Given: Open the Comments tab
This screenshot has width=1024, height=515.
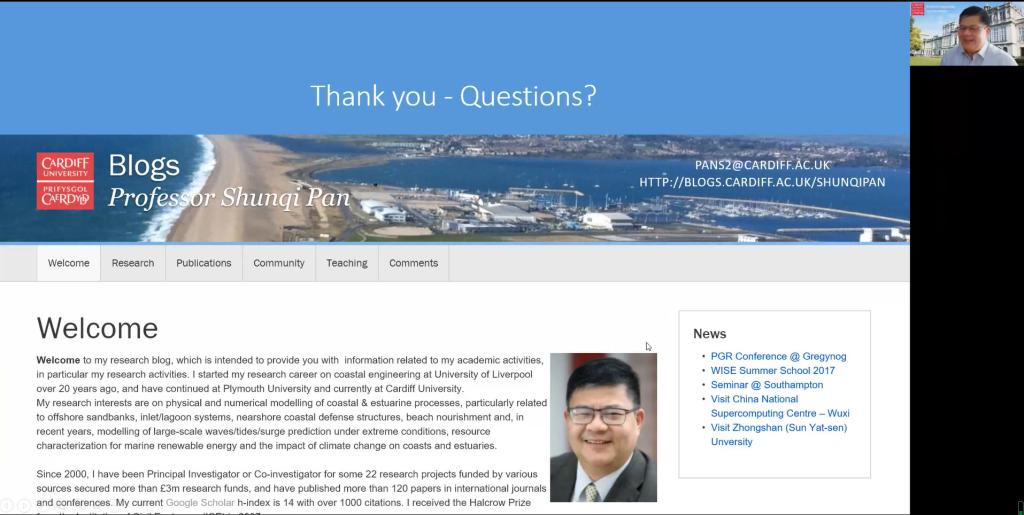Looking at the screenshot, I should click(414, 263).
